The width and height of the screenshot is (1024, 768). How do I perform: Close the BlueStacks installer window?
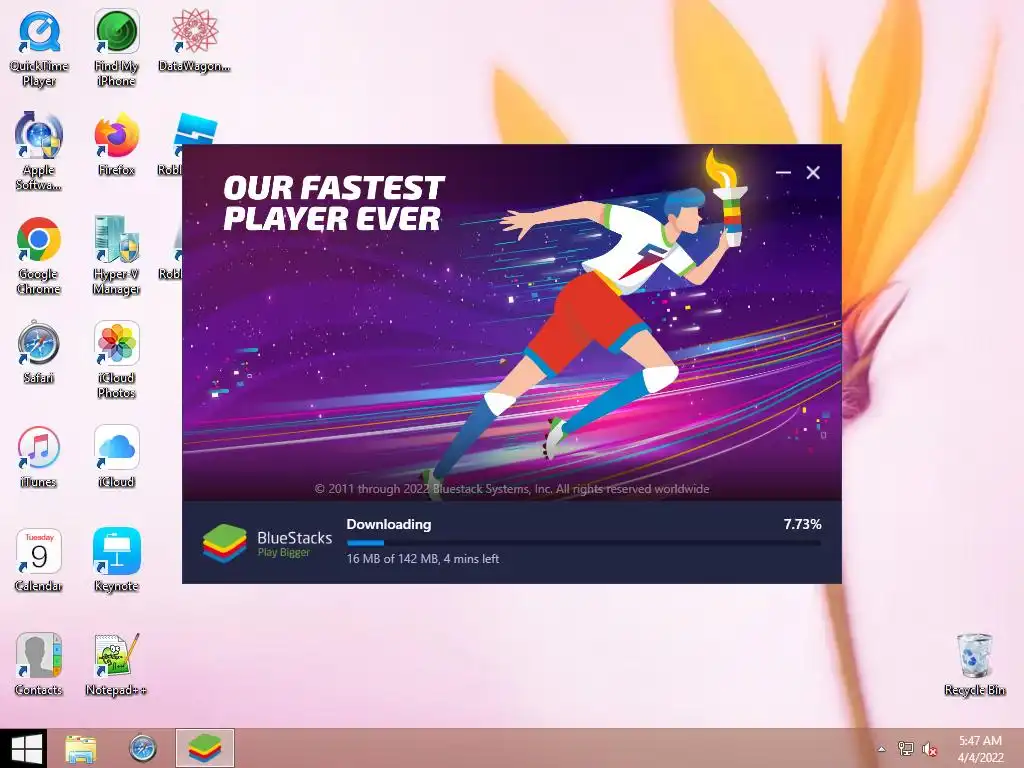click(x=813, y=172)
